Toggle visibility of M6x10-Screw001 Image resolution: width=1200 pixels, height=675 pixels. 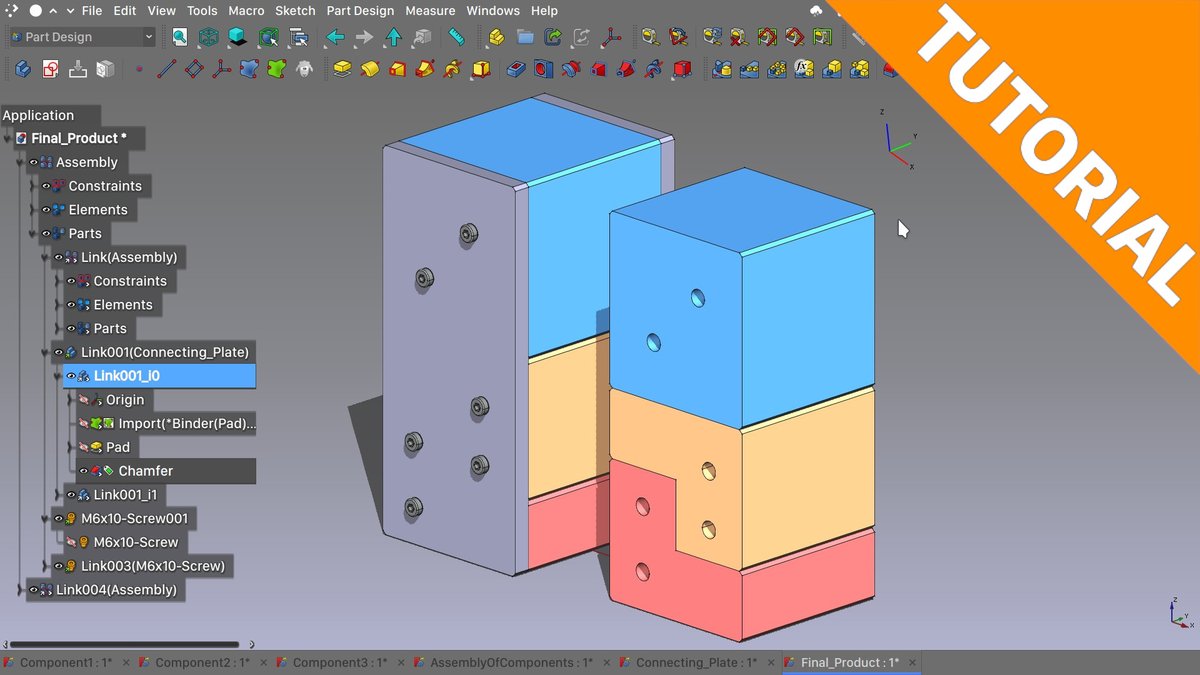click(x=59, y=518)
